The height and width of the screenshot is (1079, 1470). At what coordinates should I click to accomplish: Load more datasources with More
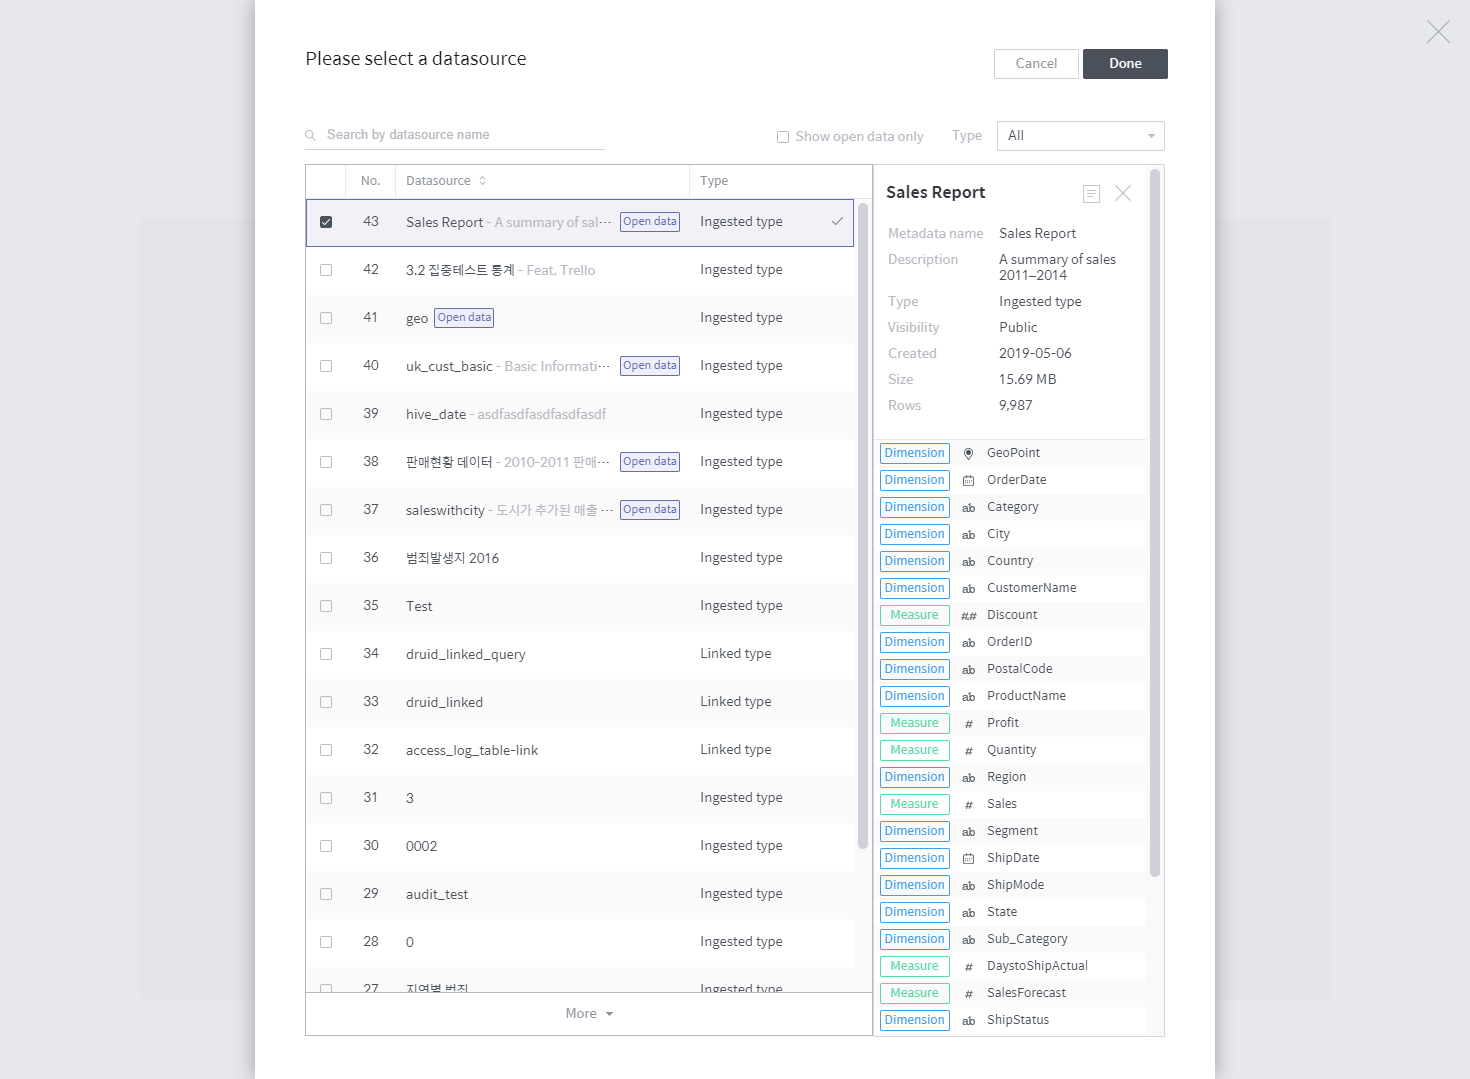tap(589, 1014)
